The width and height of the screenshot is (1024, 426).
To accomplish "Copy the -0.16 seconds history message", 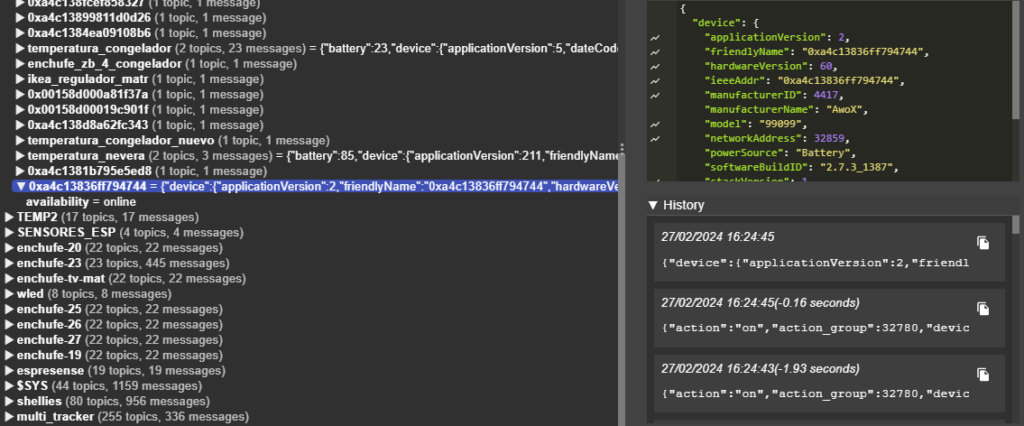I will (983, 308).
